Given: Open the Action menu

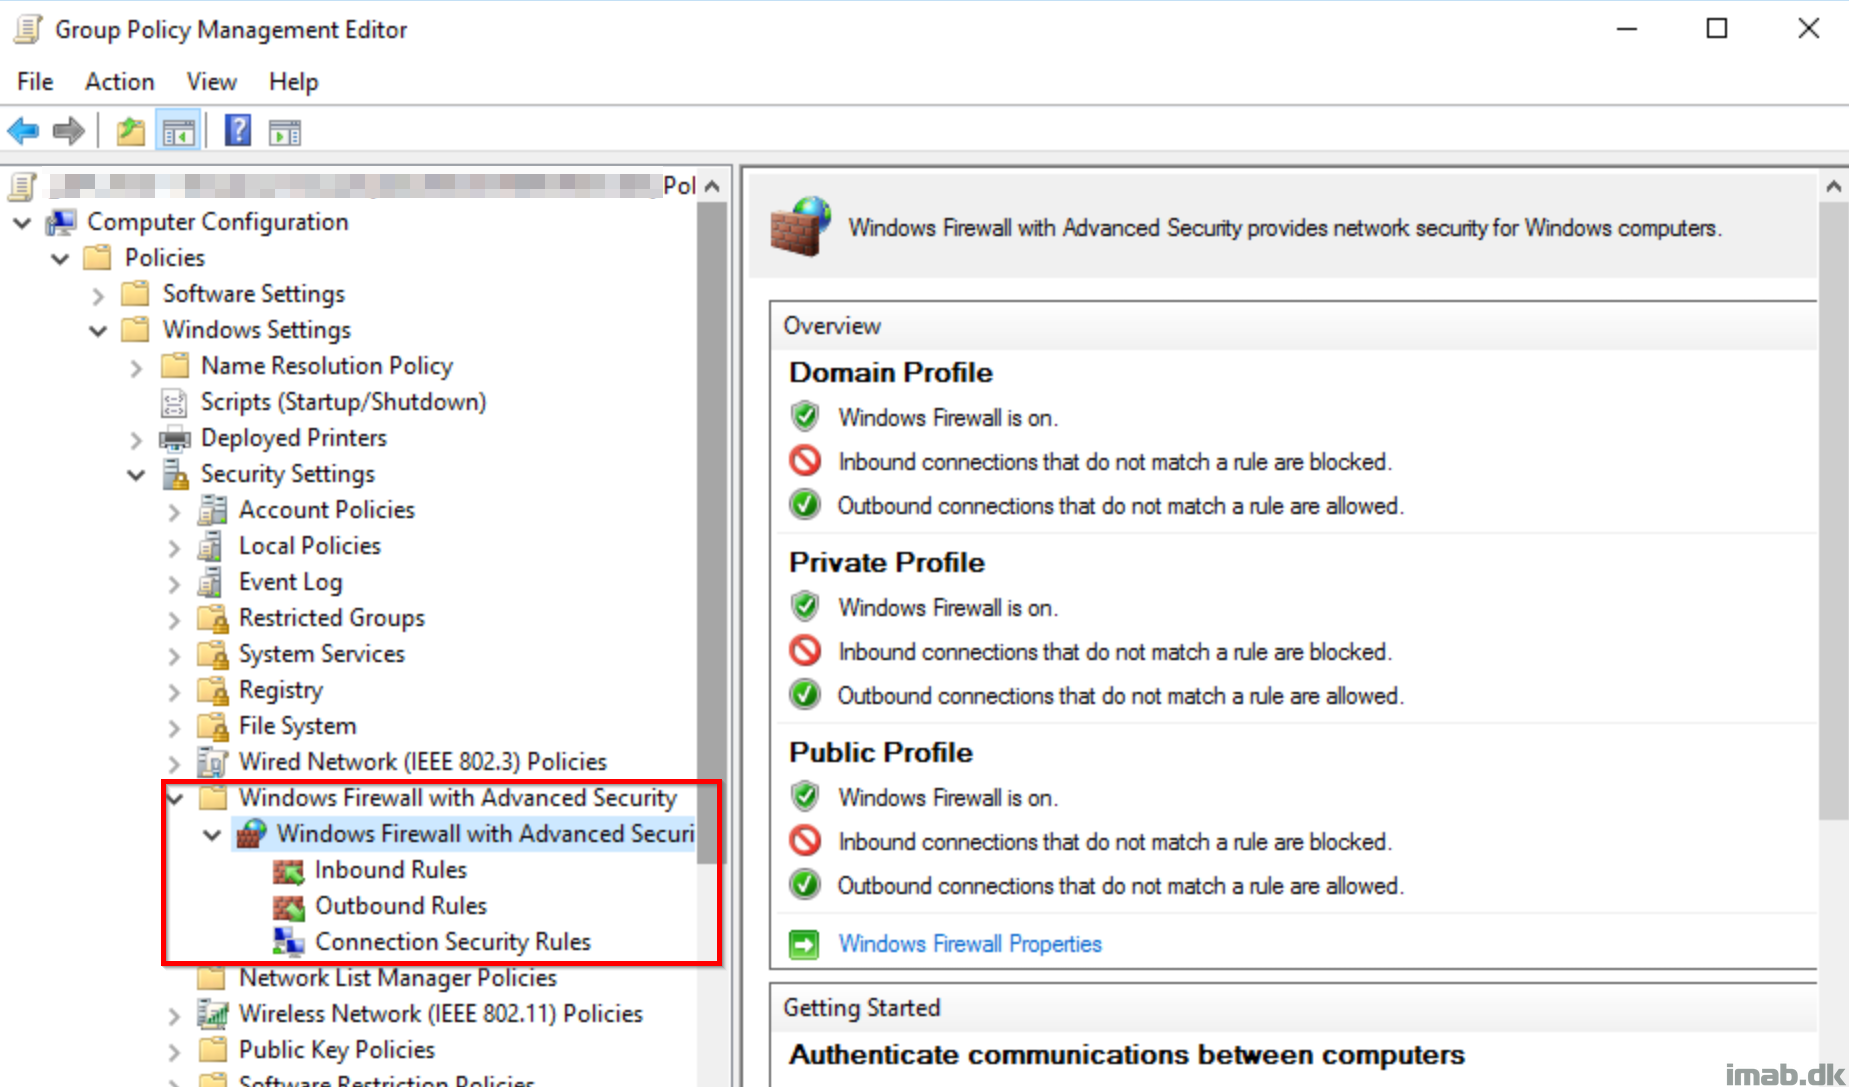Looking at the screenshot, I should [120, 82].
